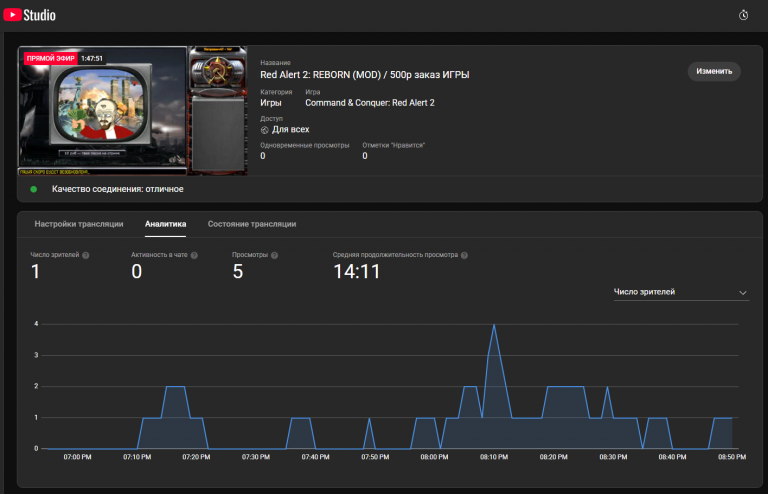The height and width of the screenshot is (494, 768).
Task: Click the Одновременные просмотры label
Action: [x=305, y=145]
